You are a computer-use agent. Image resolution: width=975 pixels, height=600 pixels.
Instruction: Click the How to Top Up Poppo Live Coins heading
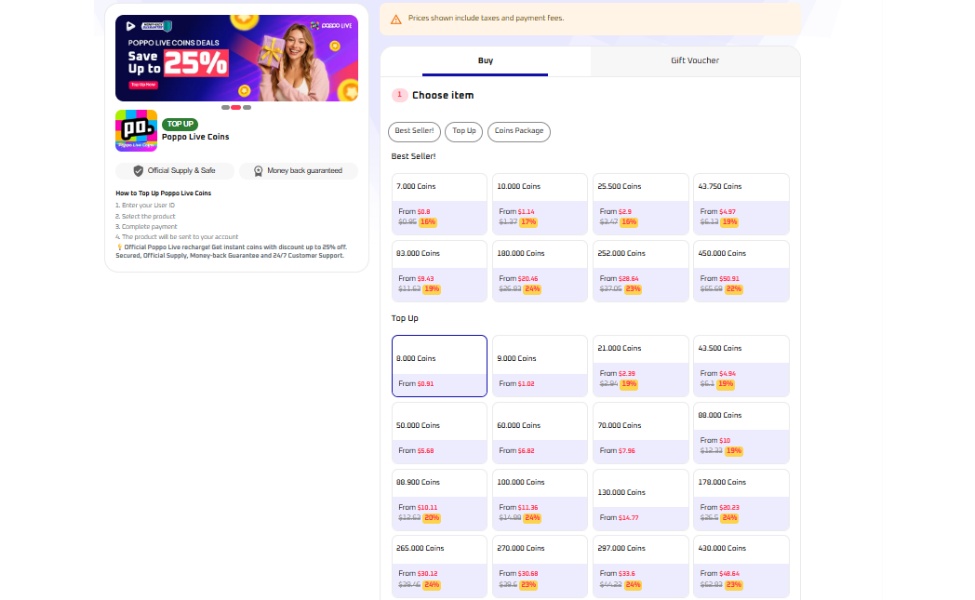[163, 193]
